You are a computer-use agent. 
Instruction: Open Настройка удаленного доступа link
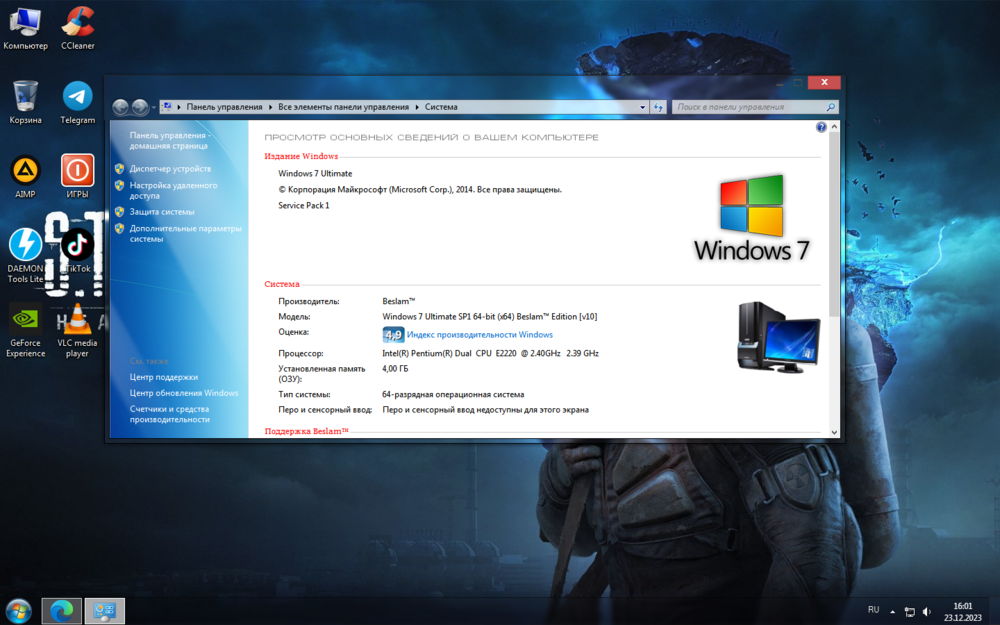[173, 191]
